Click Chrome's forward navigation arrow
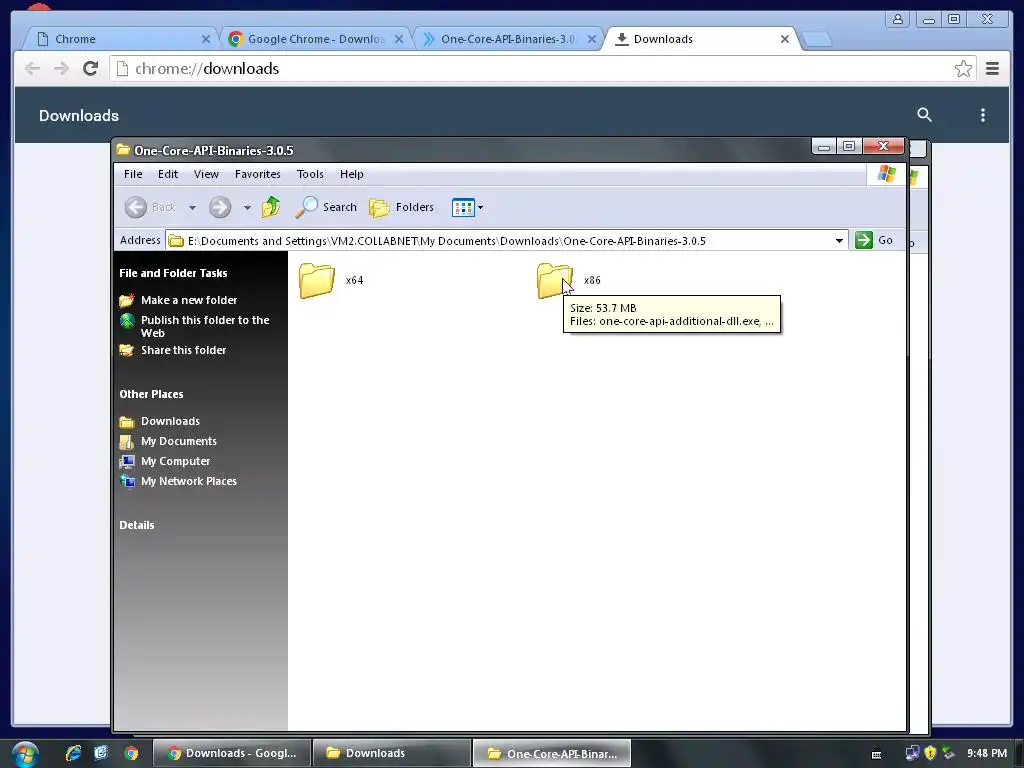This screenshot has height=768, width=1024. pyautogui.click(x=61, y=69)
